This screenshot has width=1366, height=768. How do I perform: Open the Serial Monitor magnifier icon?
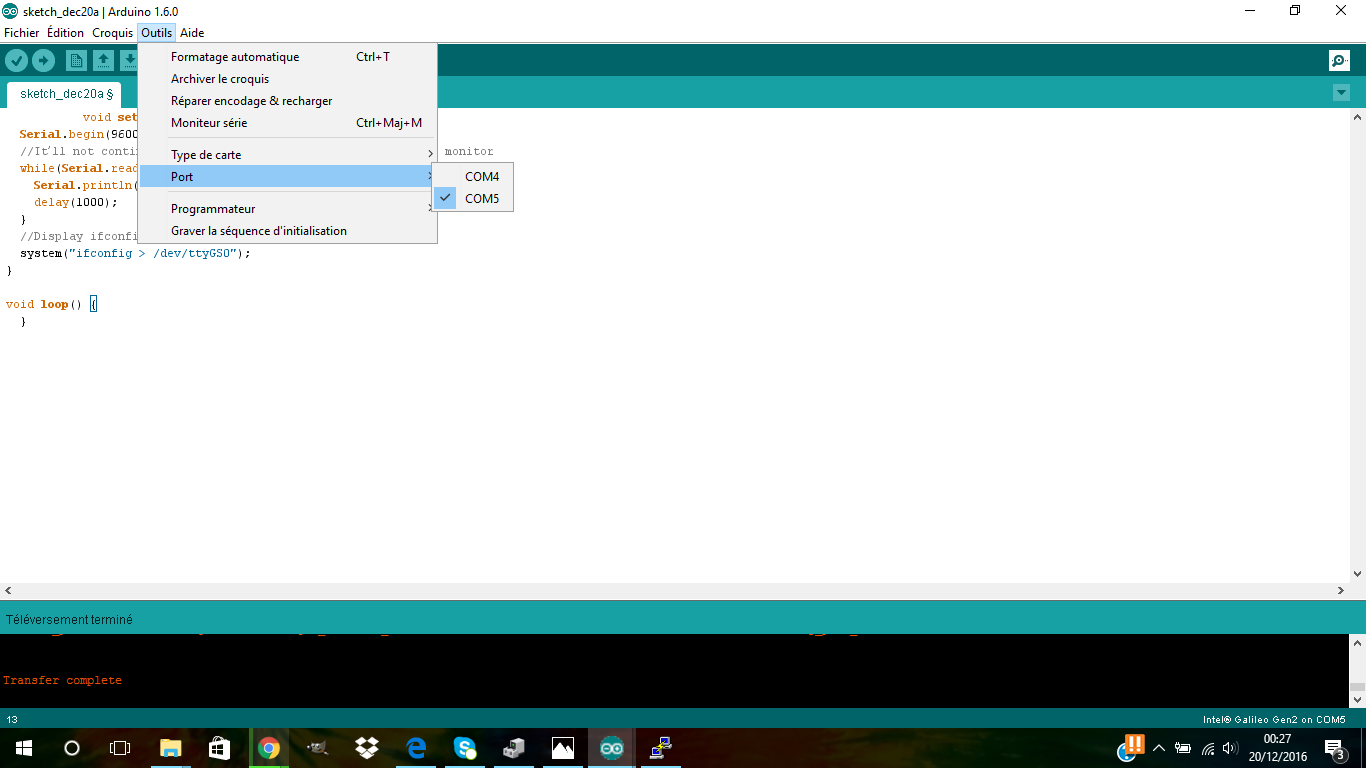point(1339,61)
